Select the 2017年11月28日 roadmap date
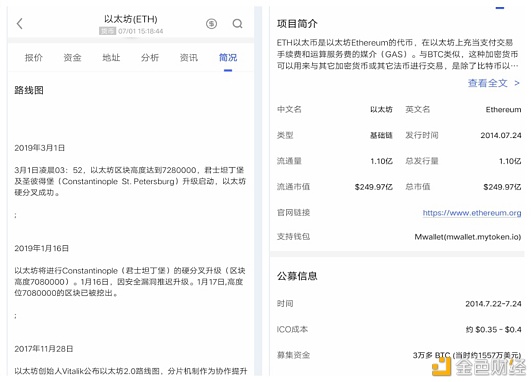The height and width of the screenshot is (382, 532). (44, 349)
